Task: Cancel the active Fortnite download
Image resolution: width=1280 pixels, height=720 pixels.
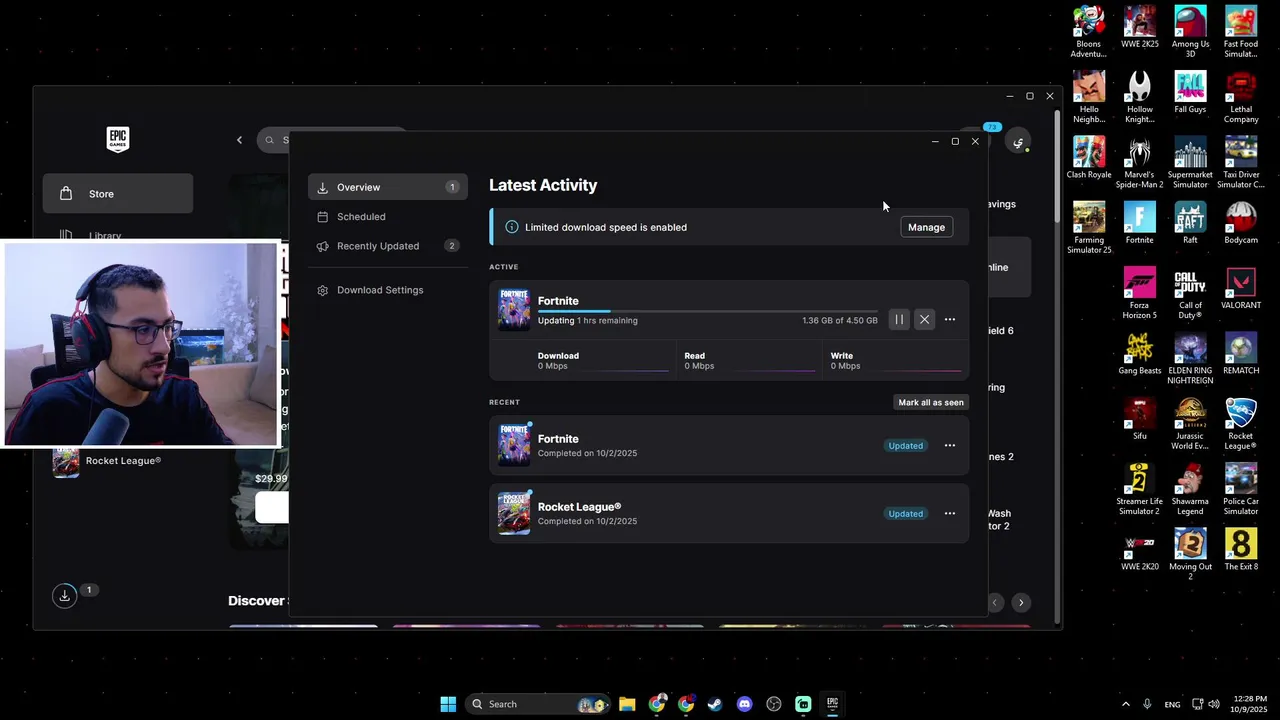Action: [x=924, y=320]
